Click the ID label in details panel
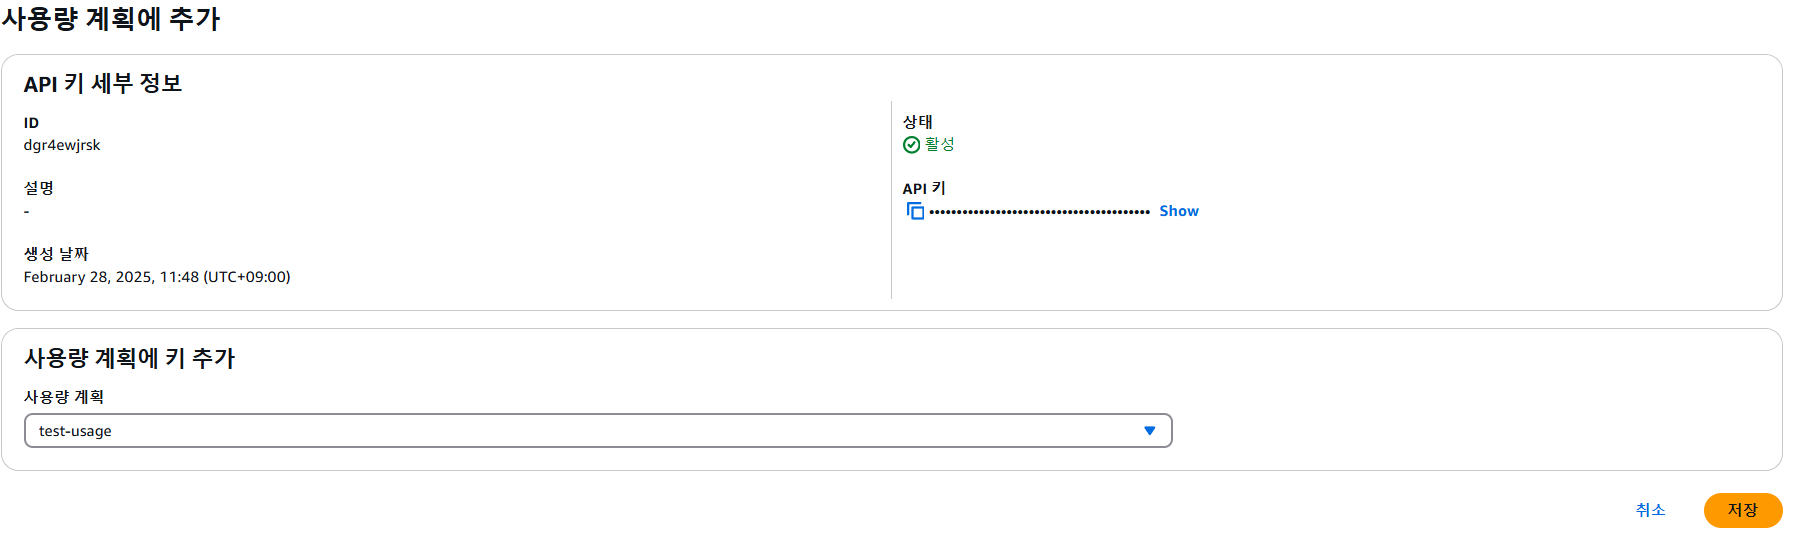This screenshot has width=1796, height=536. click(x=31, y=123)
